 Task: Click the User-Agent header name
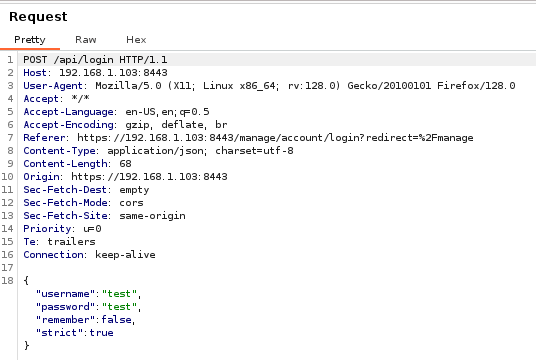pyautogui.click(x=53, y=85)
